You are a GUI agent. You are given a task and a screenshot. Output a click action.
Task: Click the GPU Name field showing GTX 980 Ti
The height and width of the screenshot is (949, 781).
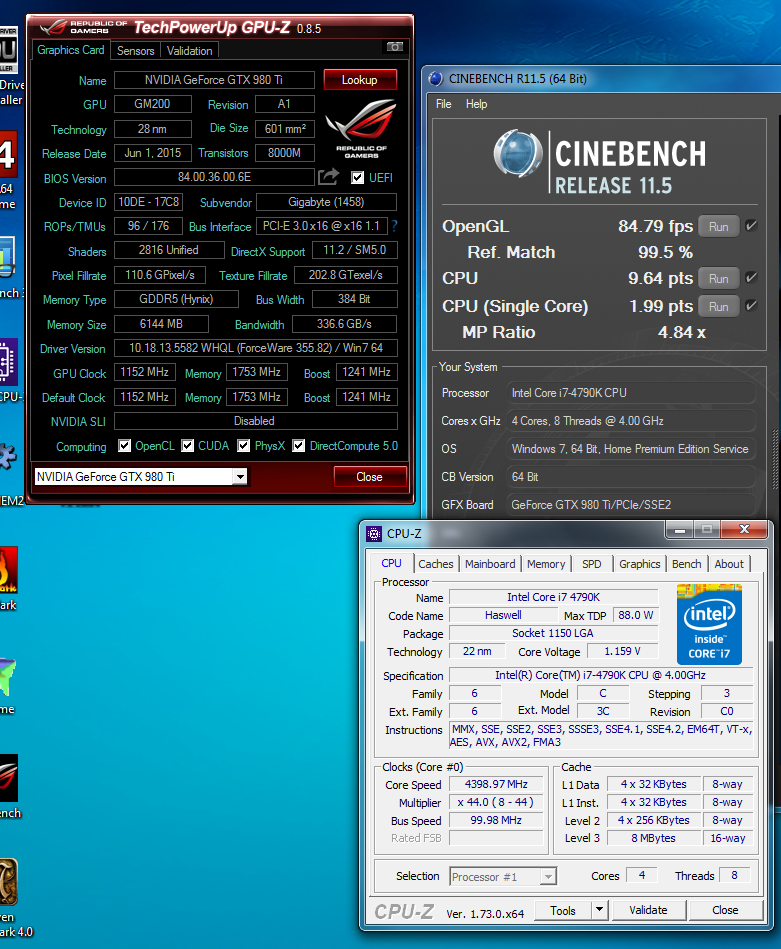tap(214, 80)
